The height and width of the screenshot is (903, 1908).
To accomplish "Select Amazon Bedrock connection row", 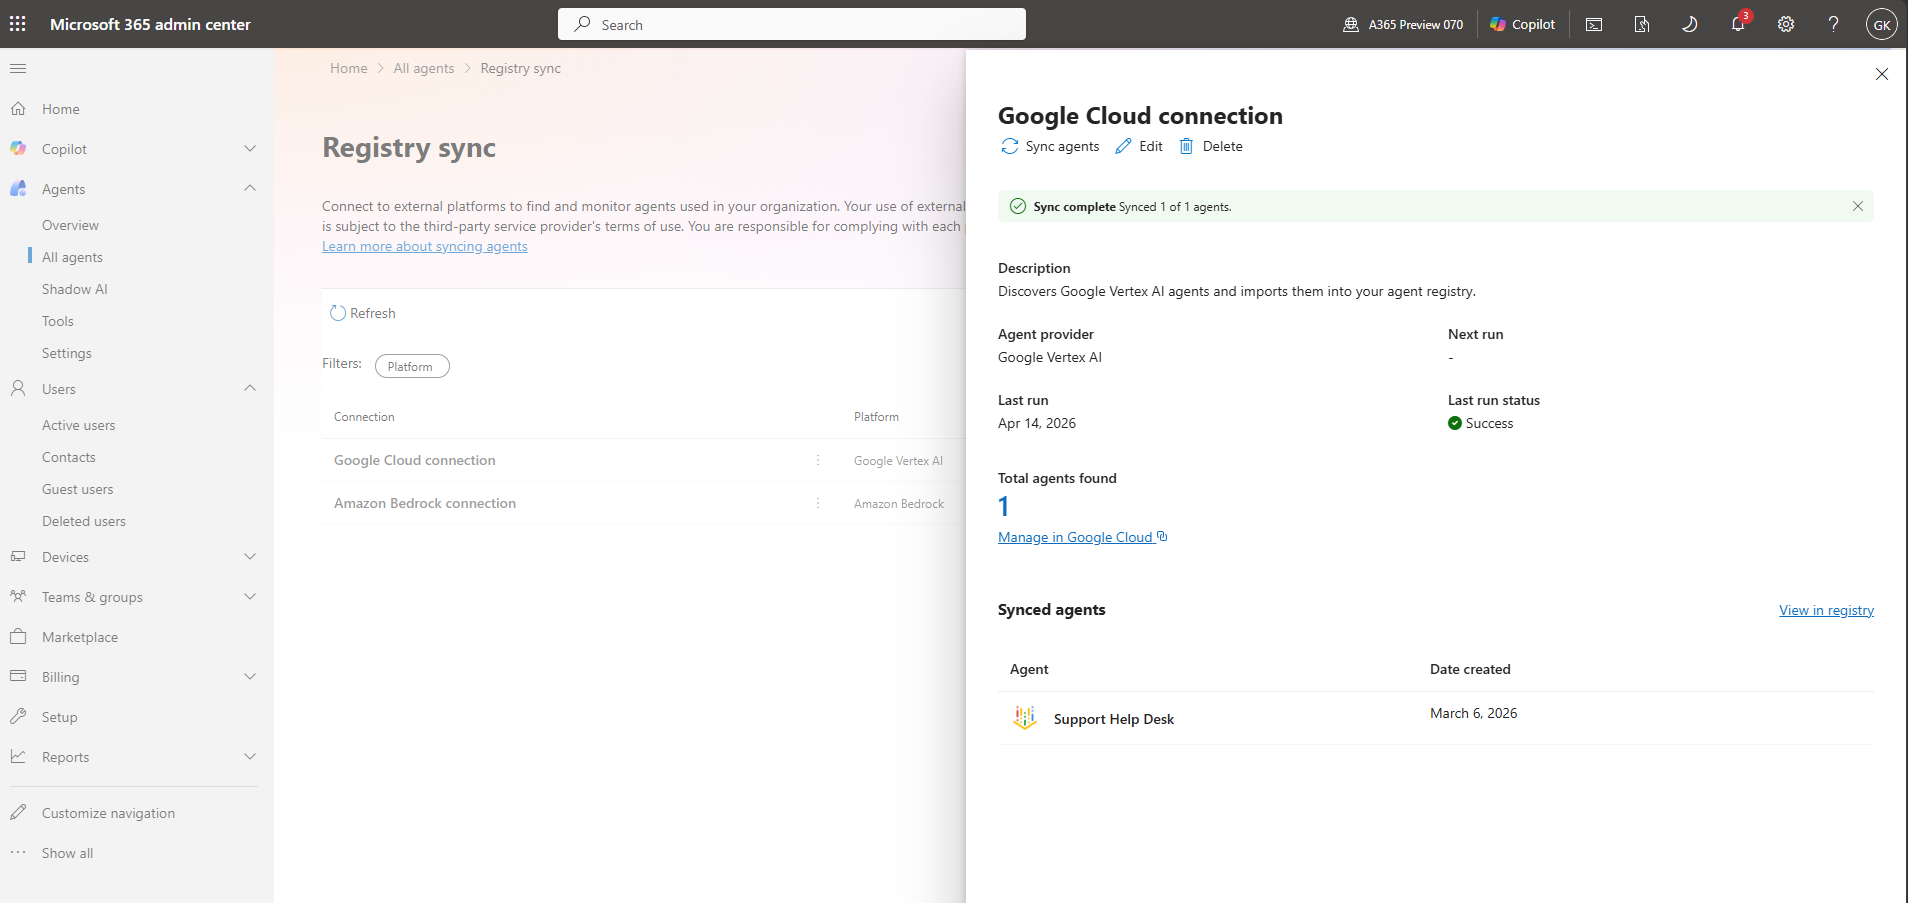I will [x=425, y=503].
